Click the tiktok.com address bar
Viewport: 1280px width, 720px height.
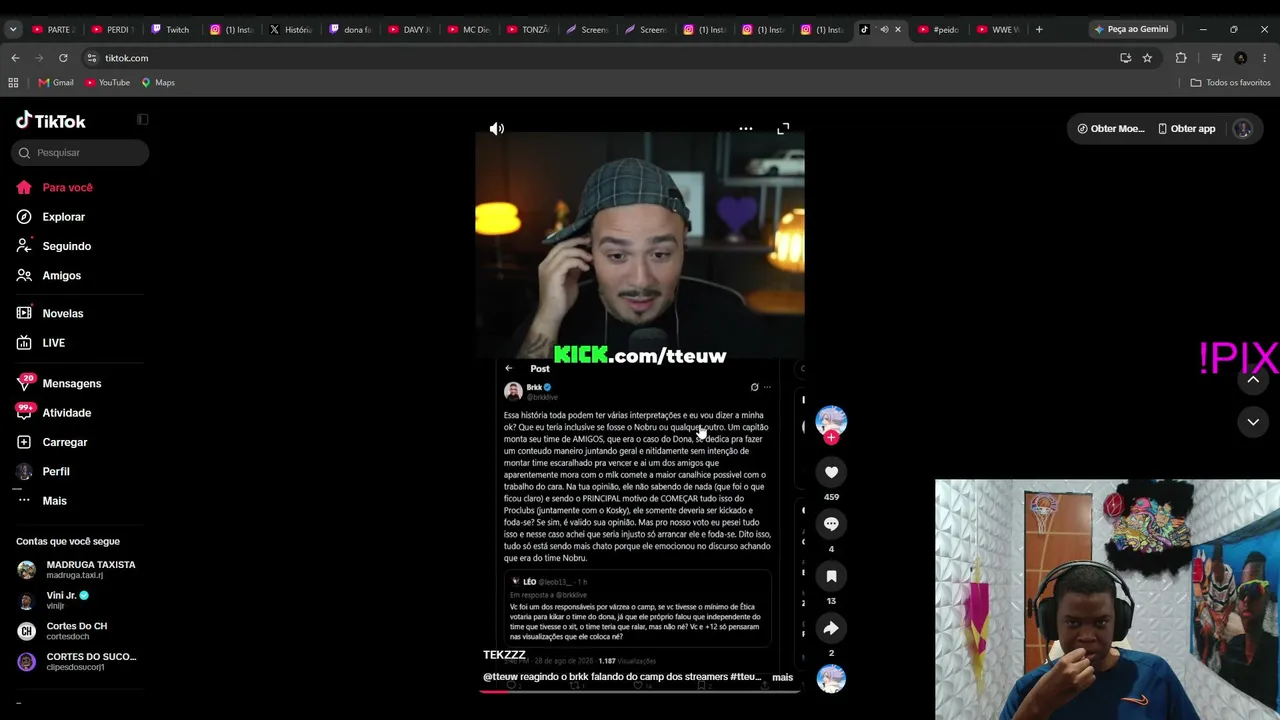596,58
